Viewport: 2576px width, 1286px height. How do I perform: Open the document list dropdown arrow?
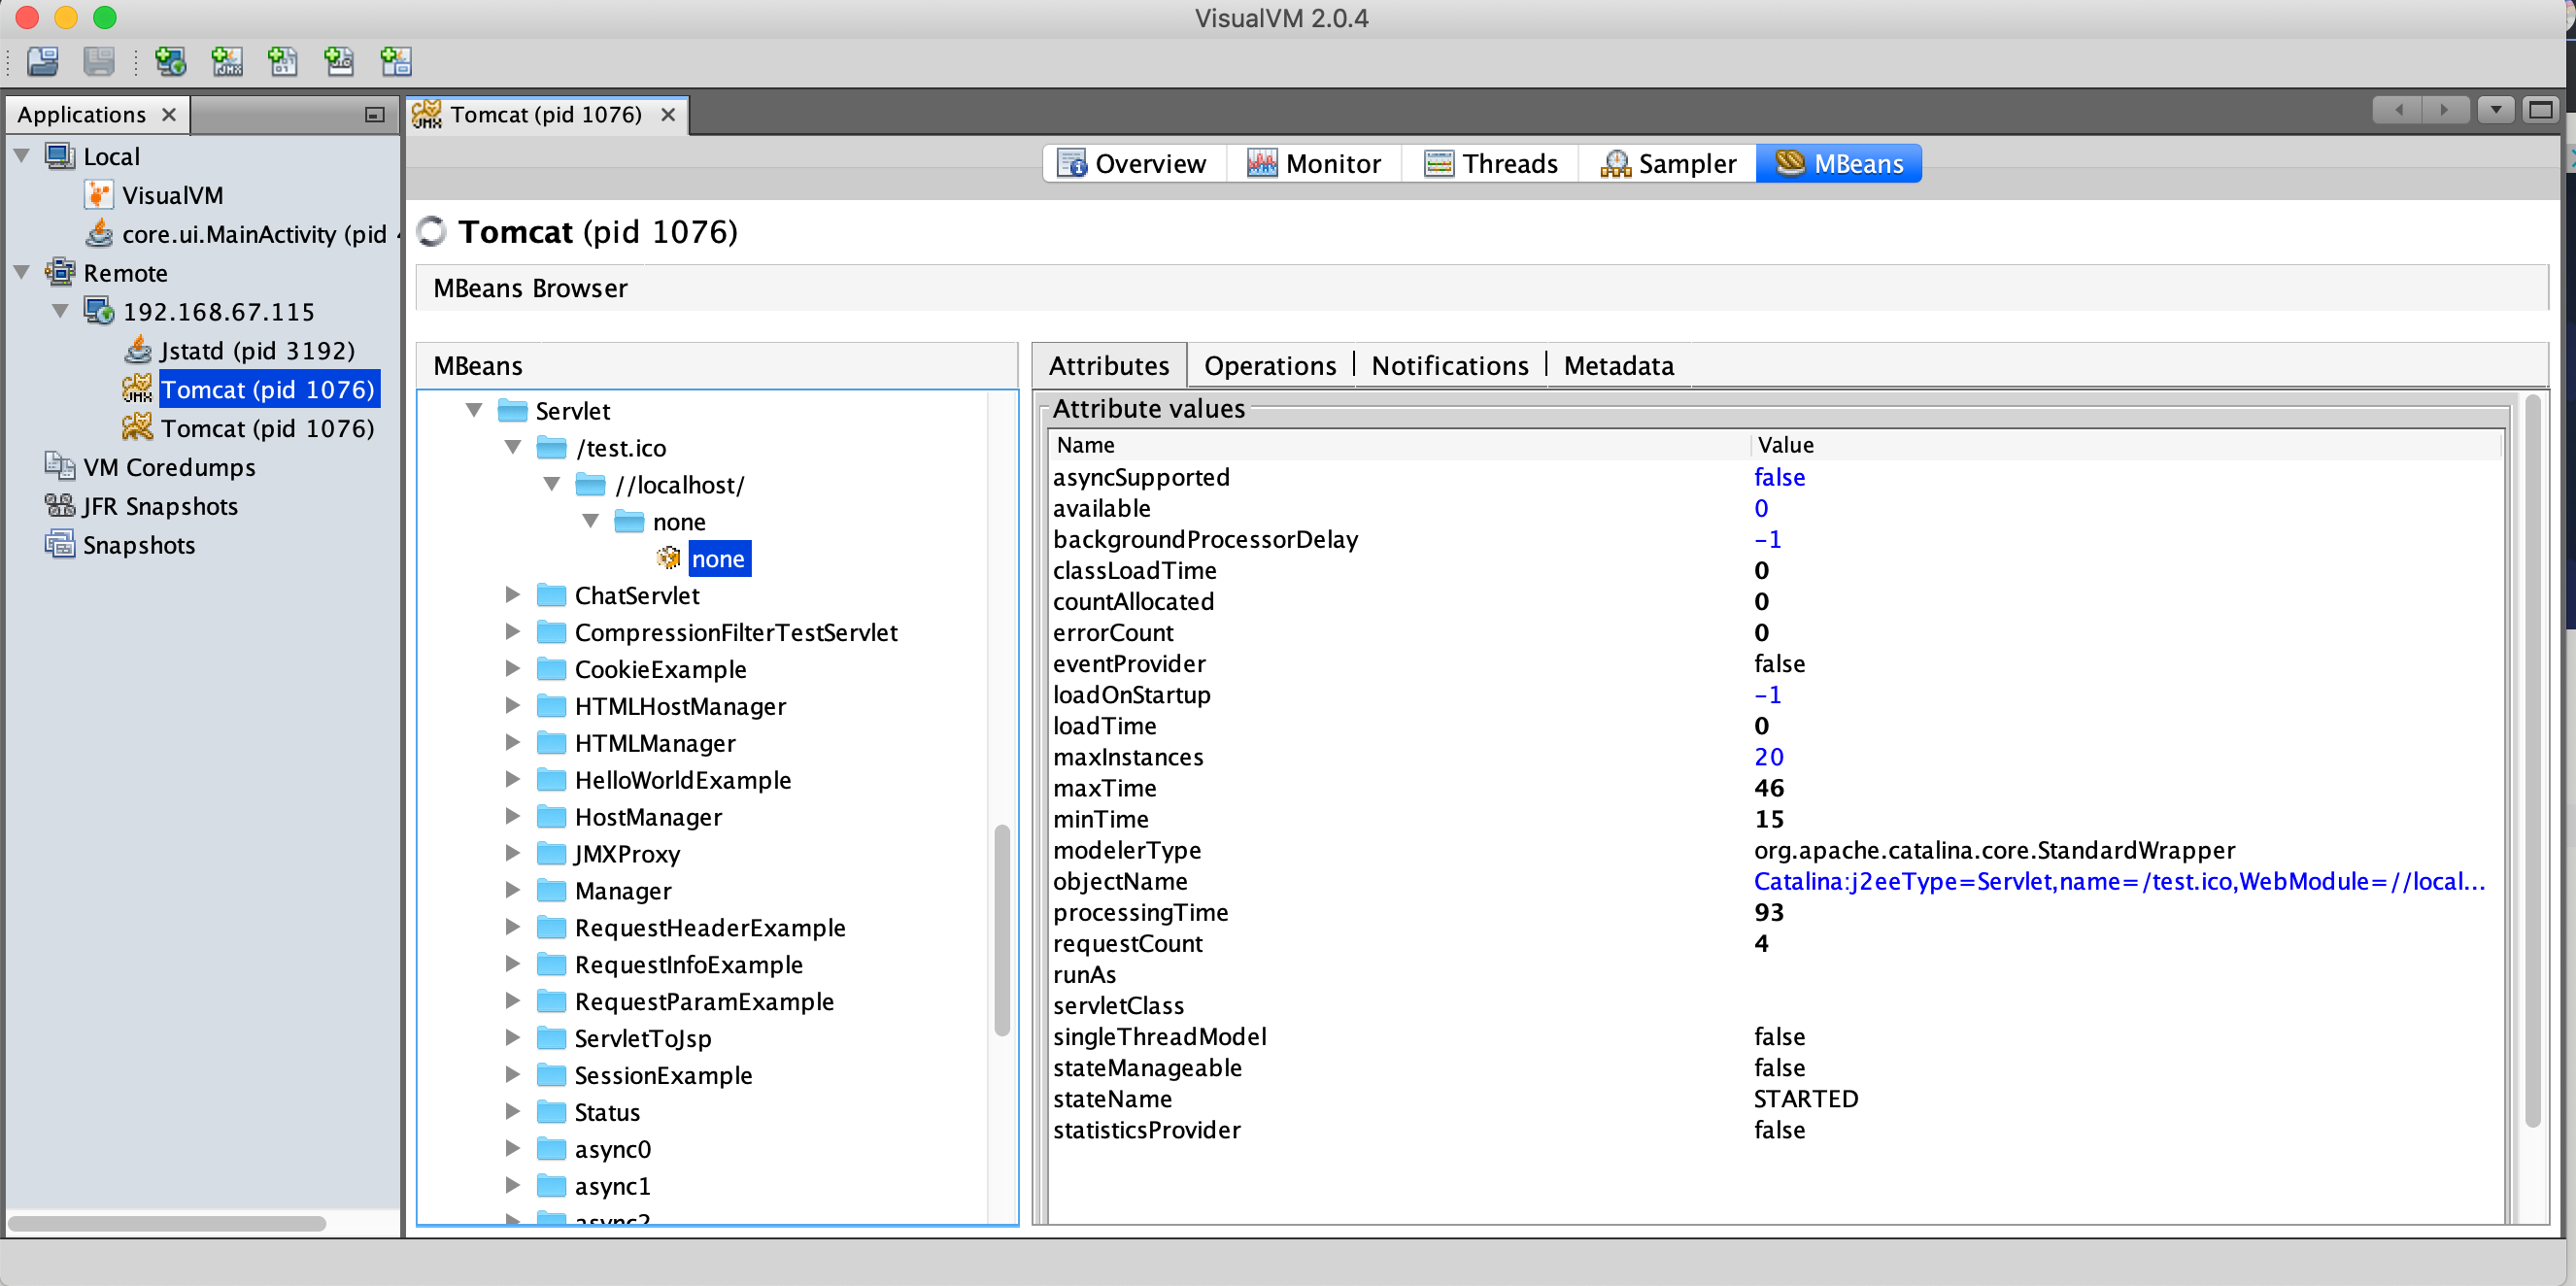click(x=2496, y=110)
